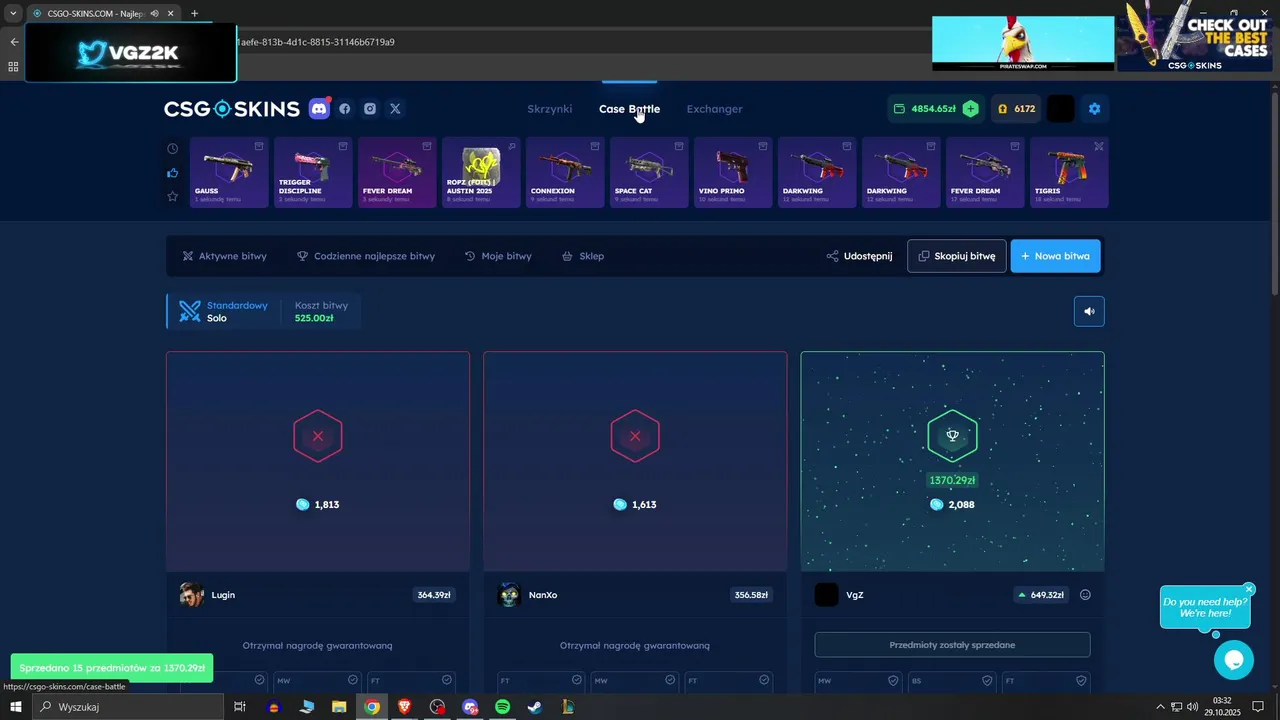Open settings via the blue gear icon
This screenshot has height=720, width=1280.
click(1094, 109)
